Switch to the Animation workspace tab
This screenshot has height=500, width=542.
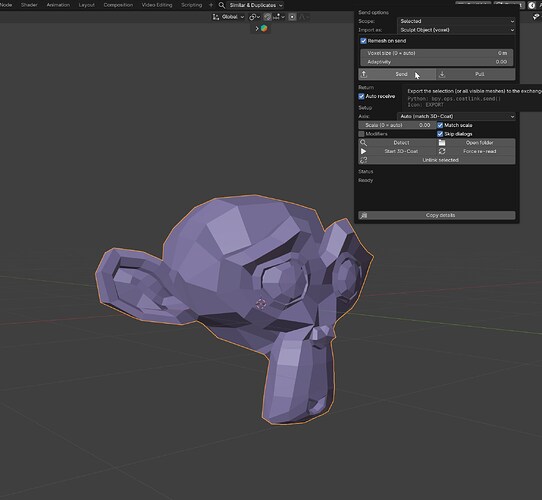point(58,5)
